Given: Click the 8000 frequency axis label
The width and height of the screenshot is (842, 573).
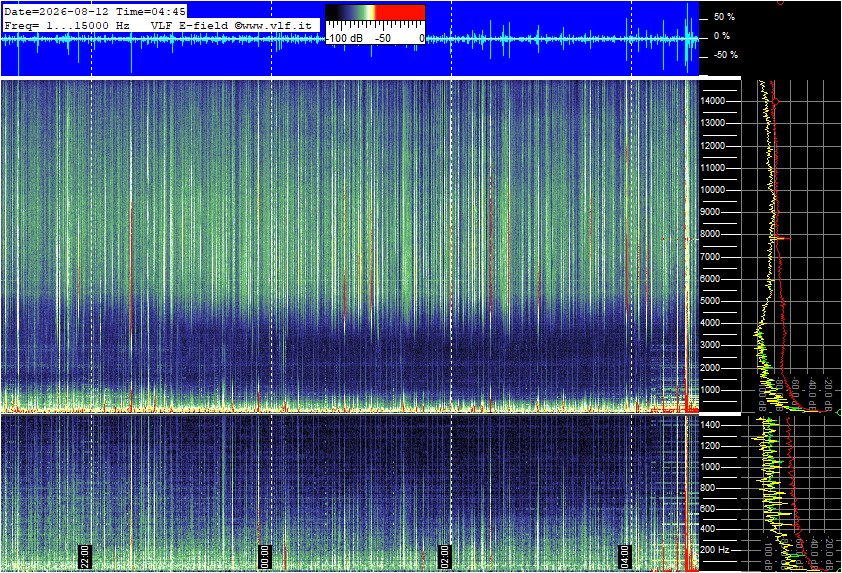Looking at the screenshot, I should pyautogui.click(x=711, y=234).
